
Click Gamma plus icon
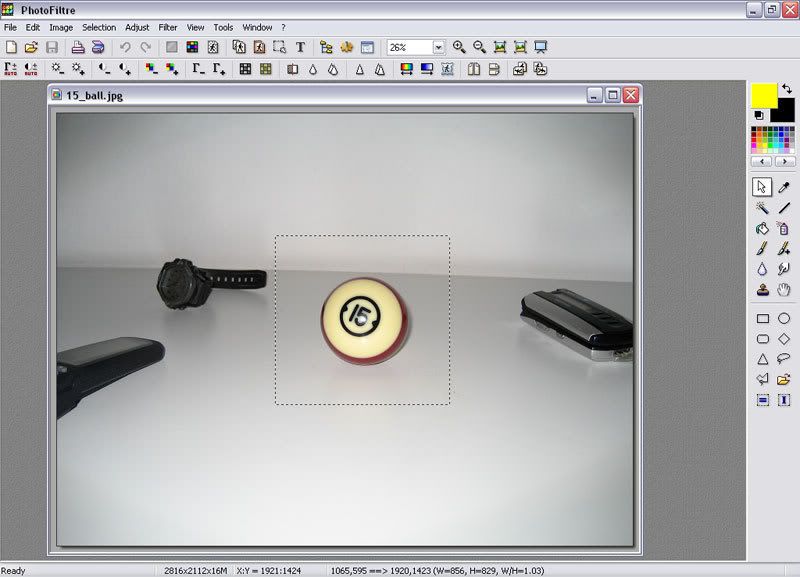[x=219, y=69]
